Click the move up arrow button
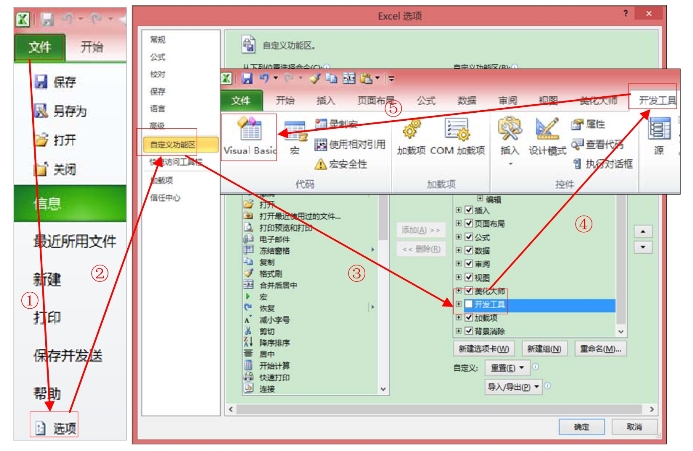Viewport: 693px width, 451px height. (x=643, y=231)
